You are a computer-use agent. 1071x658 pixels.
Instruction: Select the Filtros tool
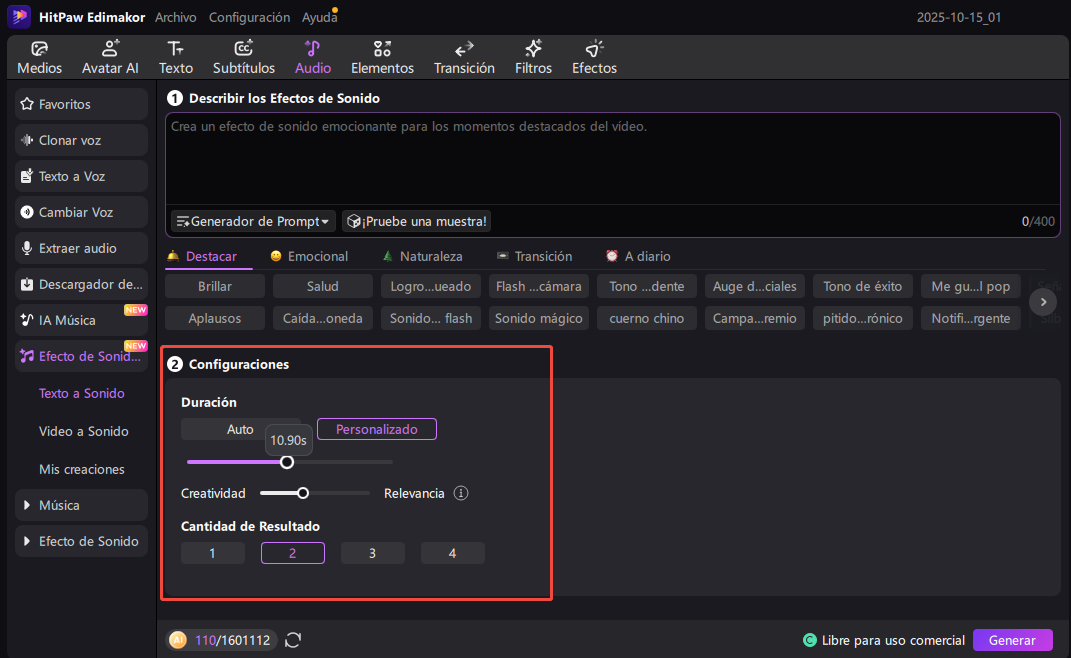coord(533,57)
